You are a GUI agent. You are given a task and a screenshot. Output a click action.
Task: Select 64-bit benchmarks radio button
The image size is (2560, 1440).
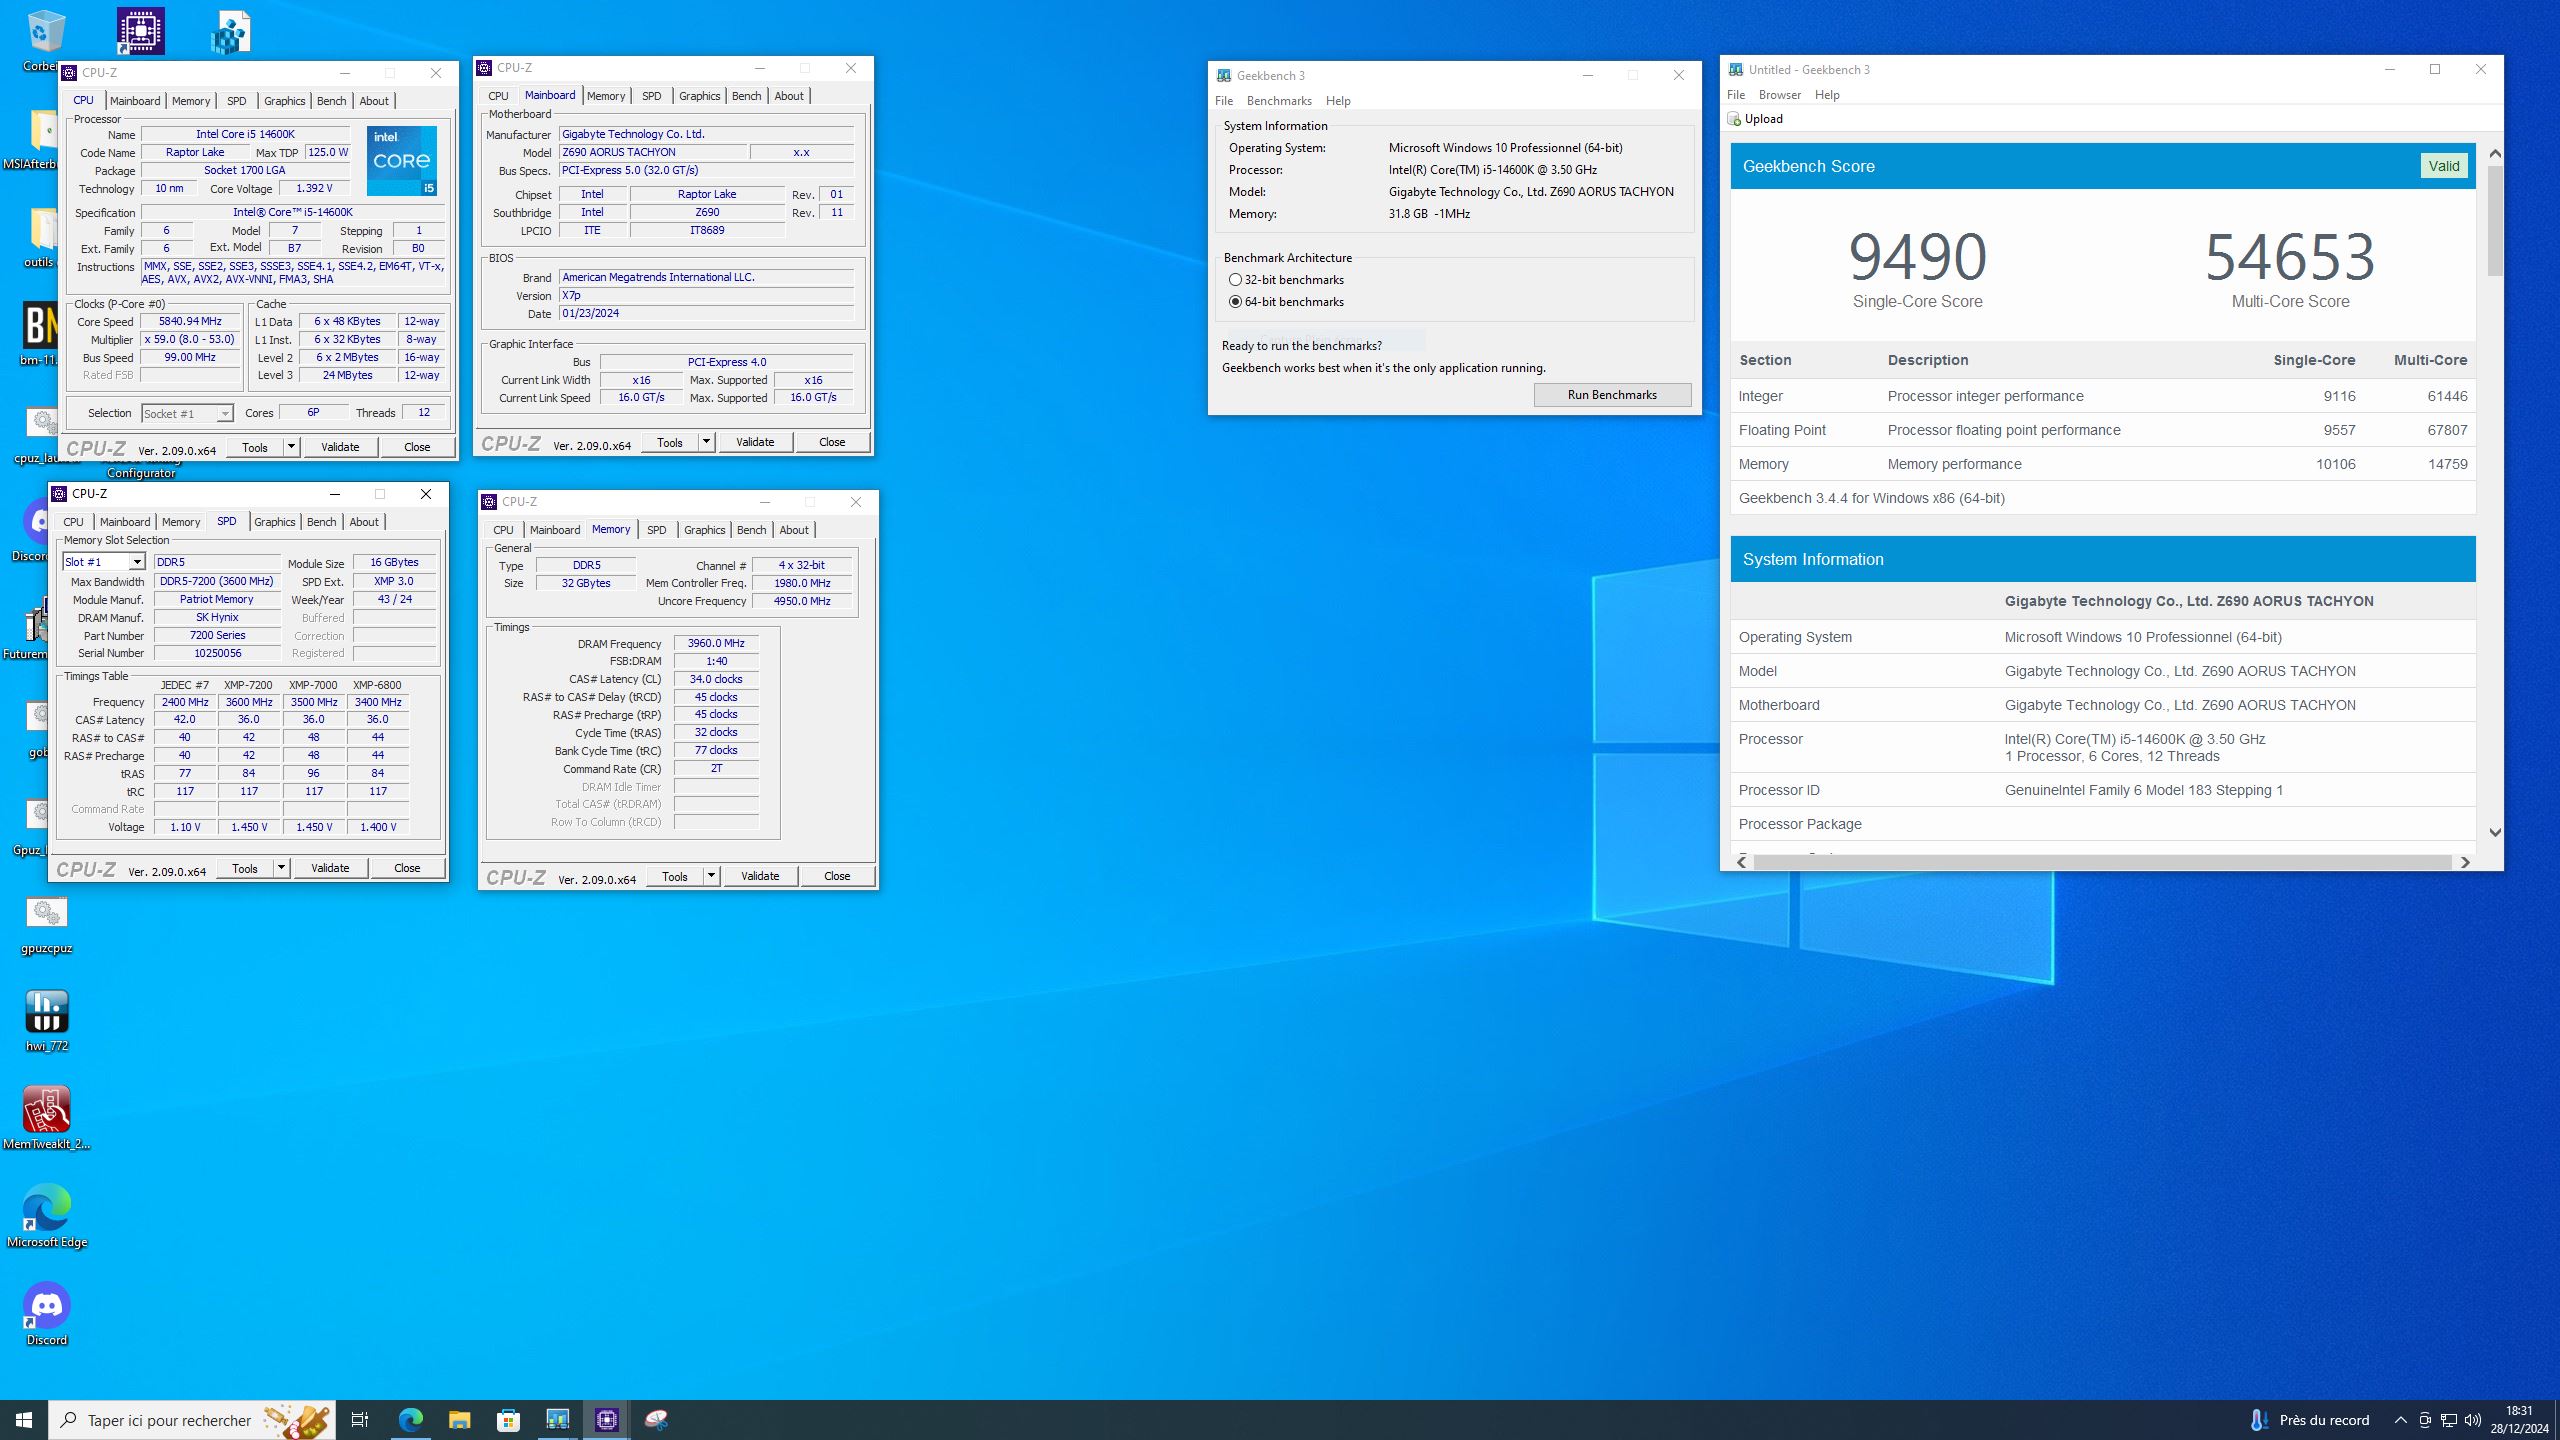click(x=1235, y=302)
